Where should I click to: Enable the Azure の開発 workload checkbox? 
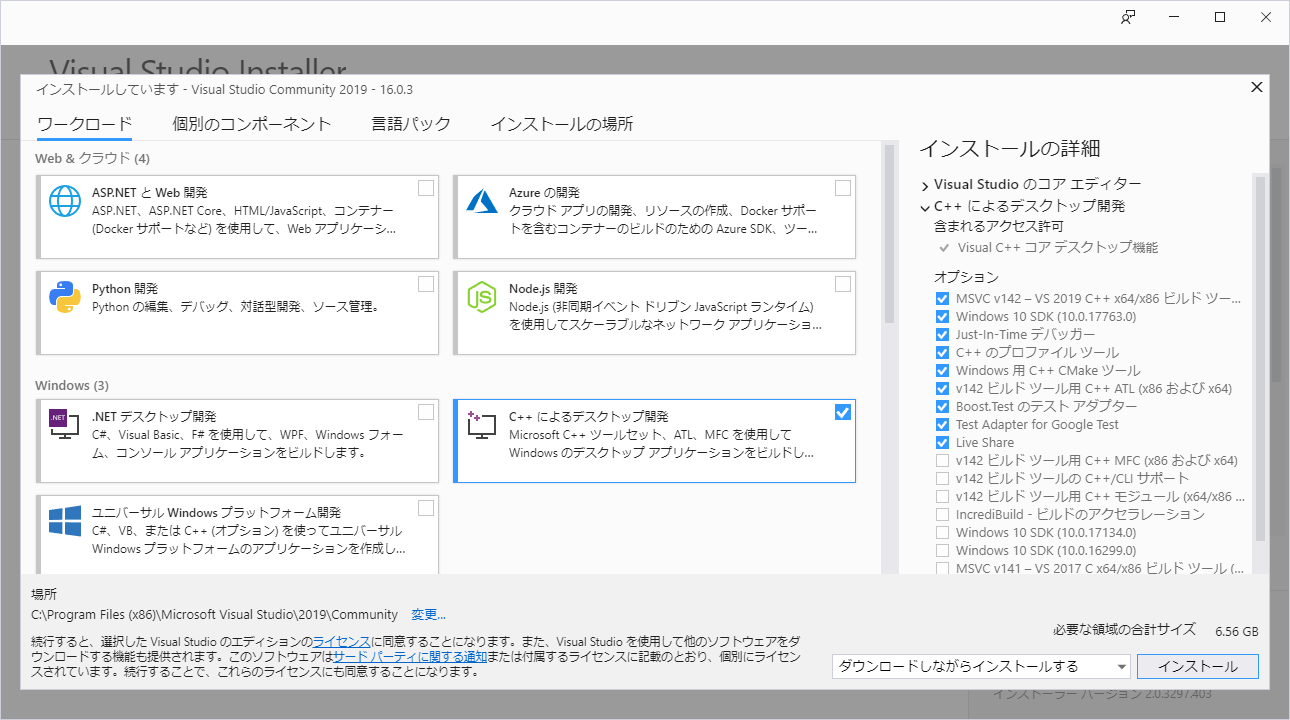tap(843, 188)
